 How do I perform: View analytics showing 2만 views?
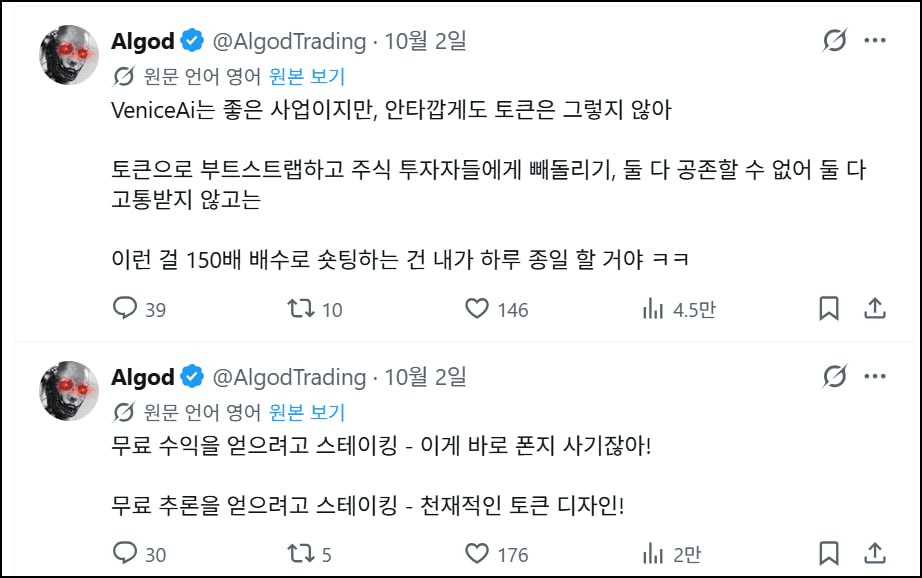click(x=672, y=554)
